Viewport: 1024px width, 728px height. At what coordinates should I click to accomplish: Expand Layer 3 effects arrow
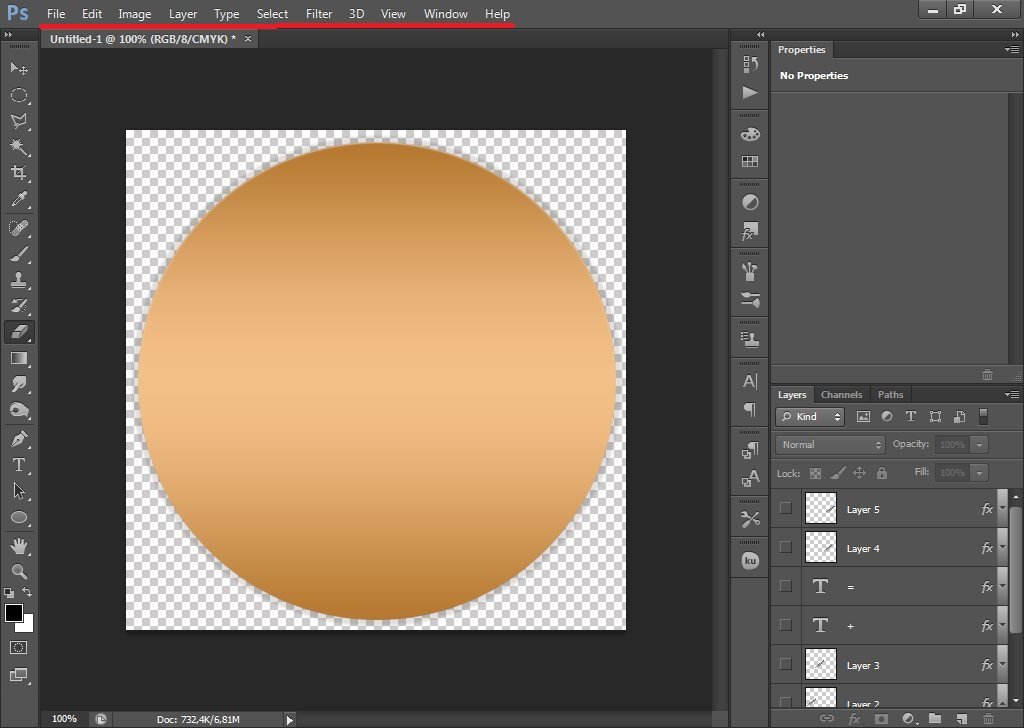[1002, 664]
